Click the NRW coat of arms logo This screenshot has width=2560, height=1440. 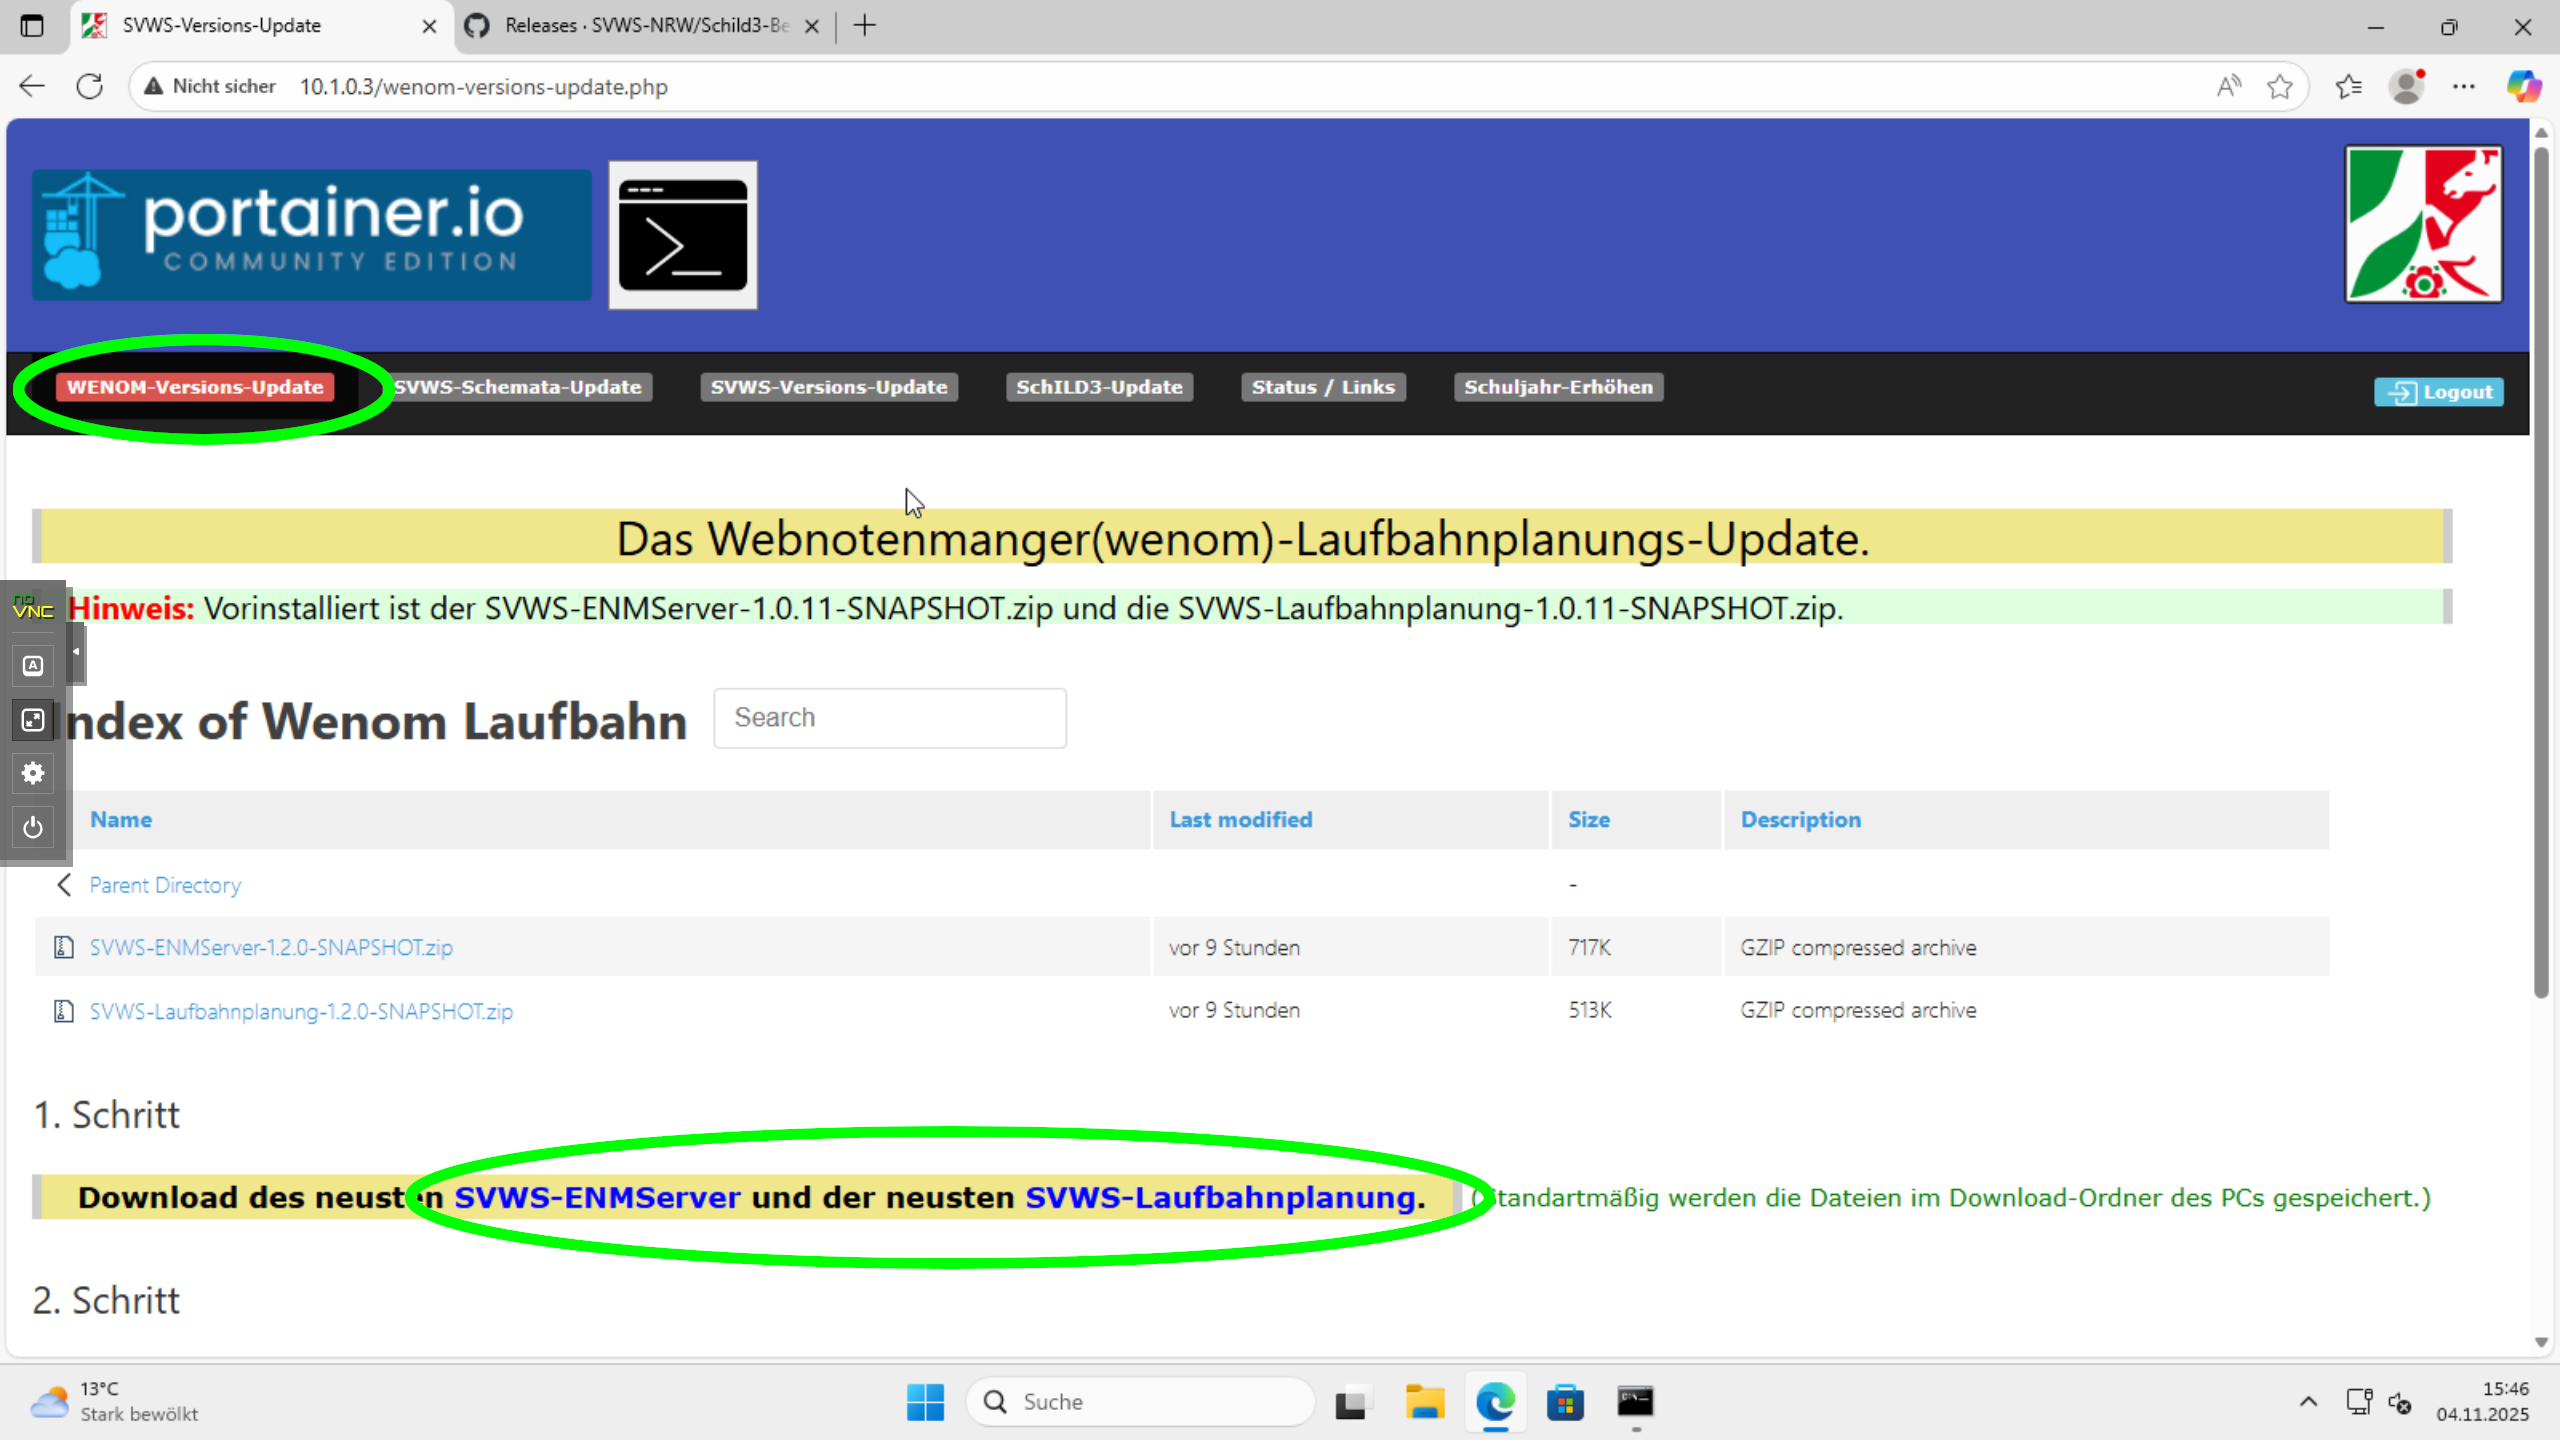2423,224
